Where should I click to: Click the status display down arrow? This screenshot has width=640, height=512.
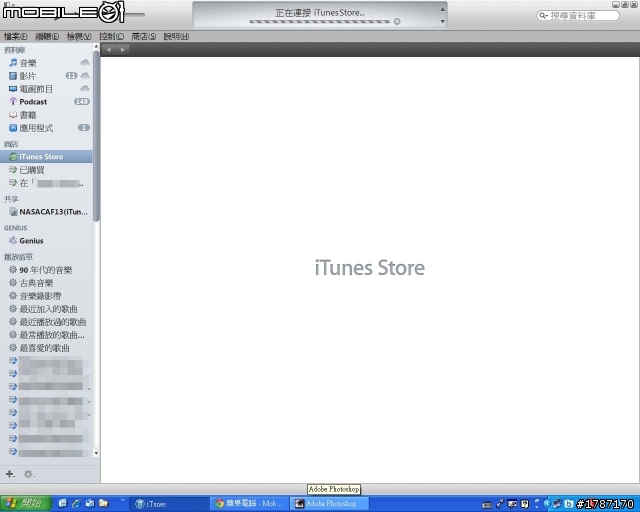[442, 21]
